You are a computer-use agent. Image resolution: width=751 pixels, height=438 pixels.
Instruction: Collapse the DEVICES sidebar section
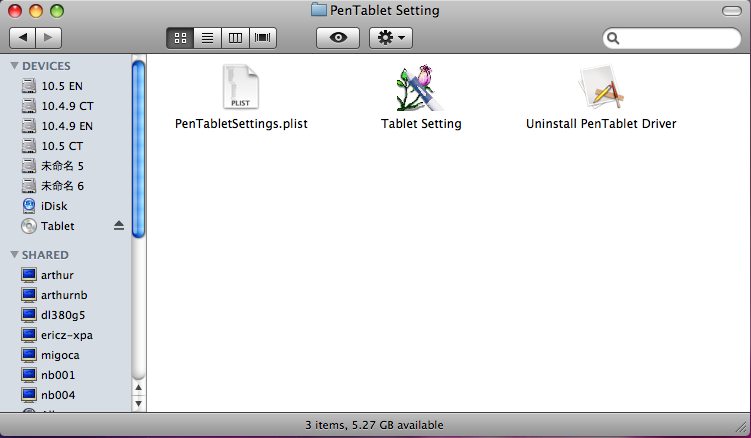coord(14,66)
